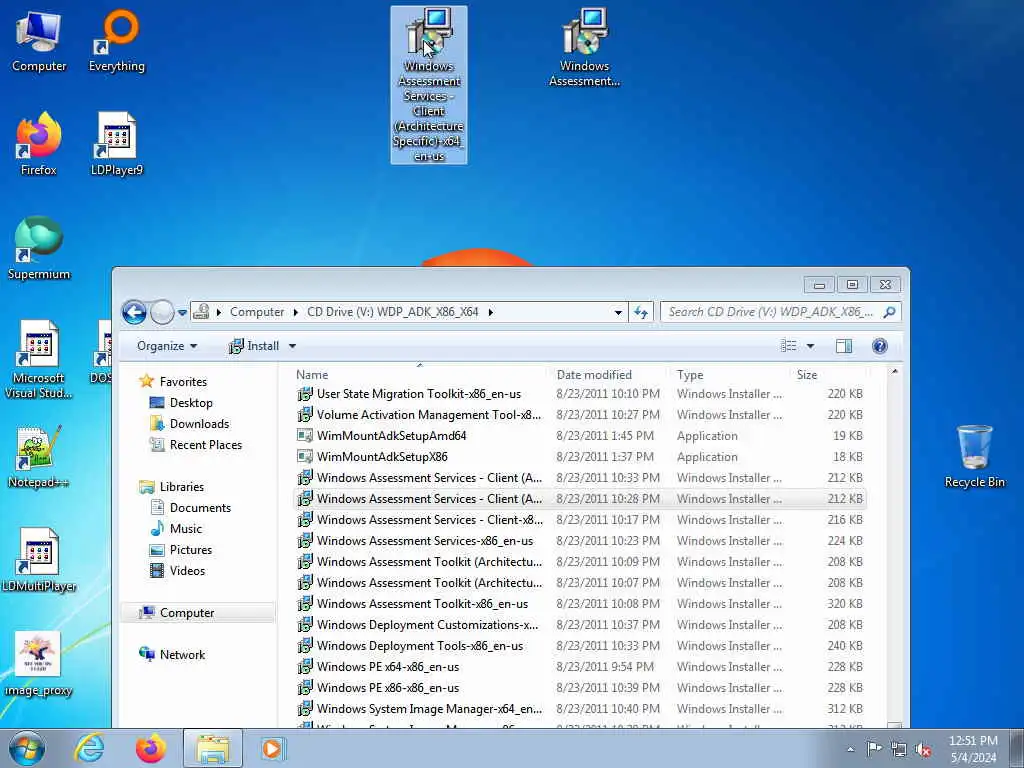Sort by the Size column header

(x=829, y=375)
